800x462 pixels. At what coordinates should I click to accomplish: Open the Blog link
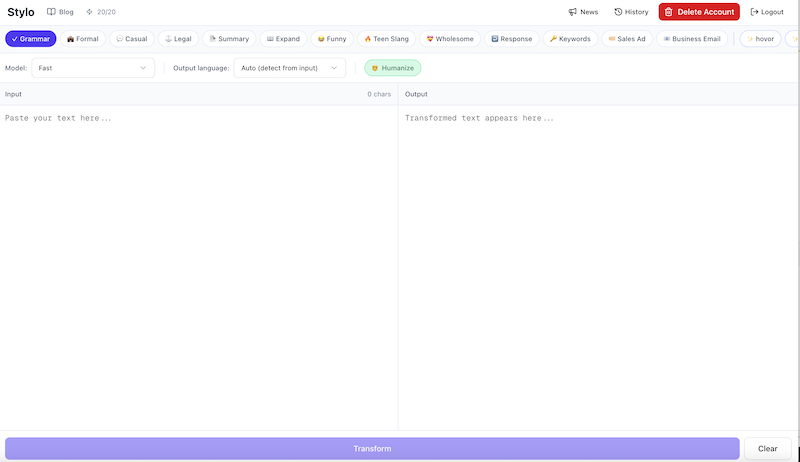(x=60, y=12)
